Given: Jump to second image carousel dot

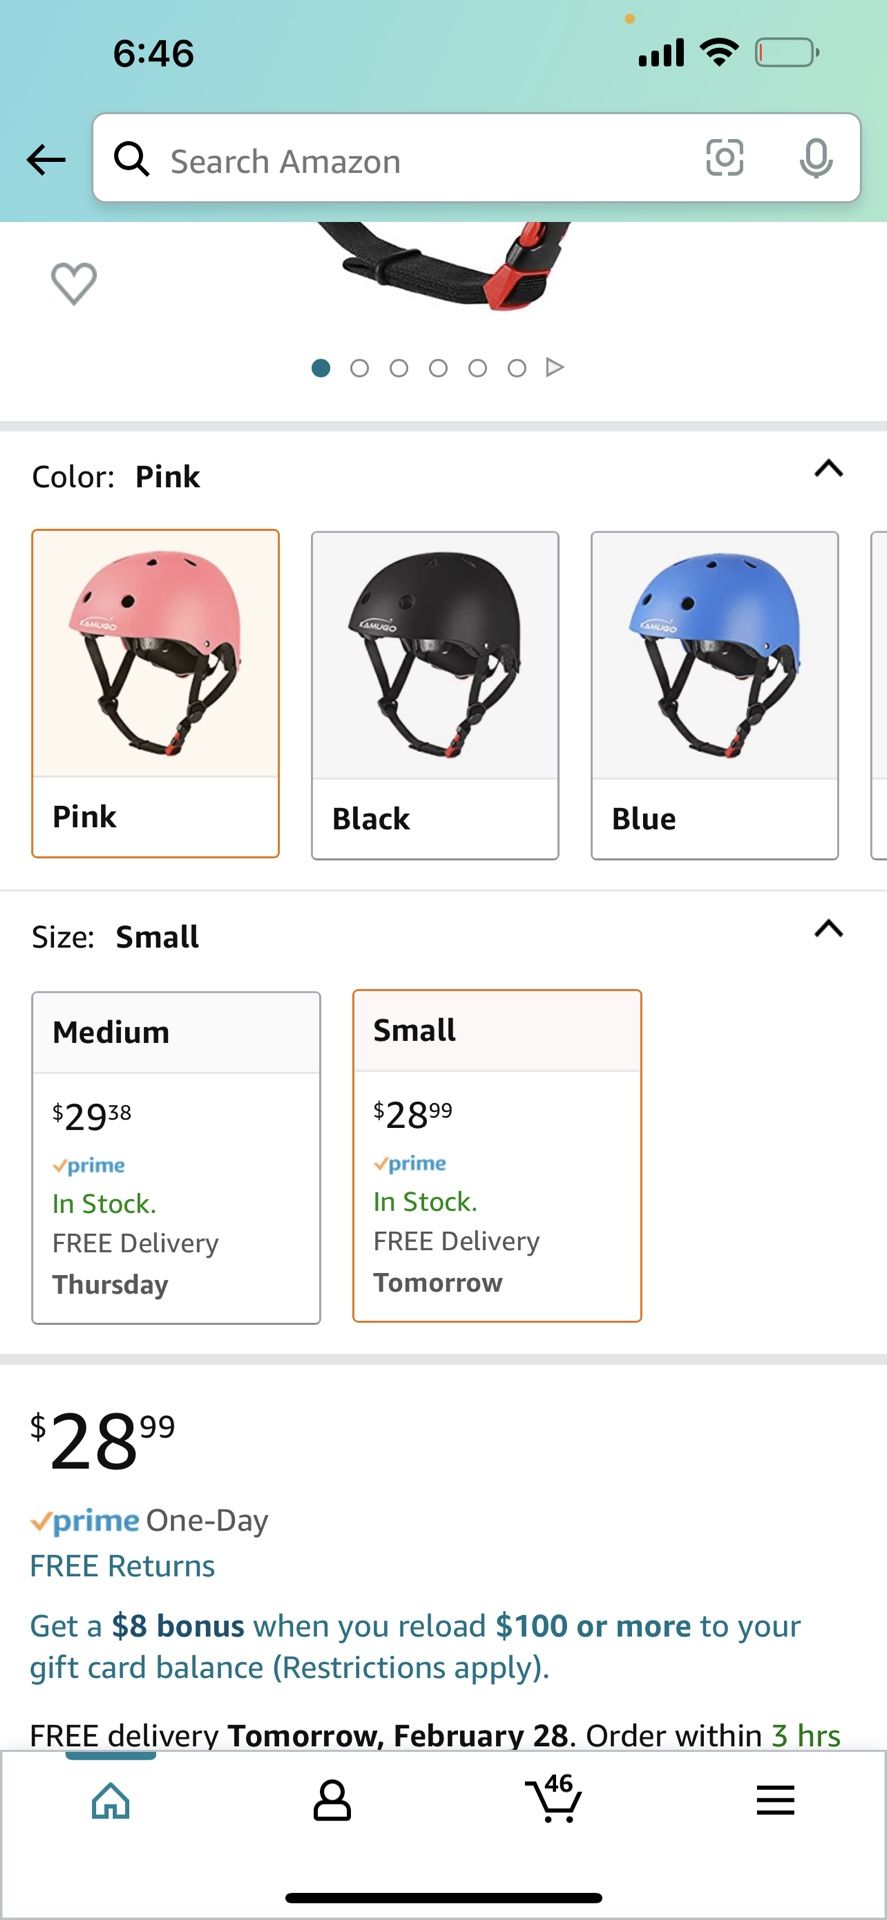Looking at the screenshot, I should [359, 368].
